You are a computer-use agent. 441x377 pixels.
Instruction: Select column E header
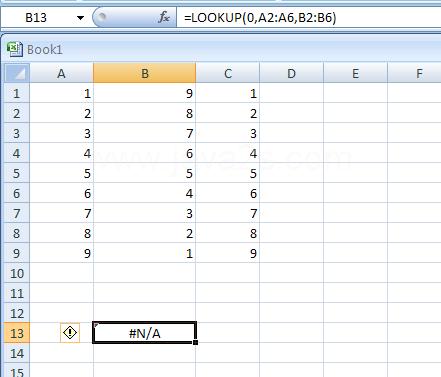click(355, 73)
